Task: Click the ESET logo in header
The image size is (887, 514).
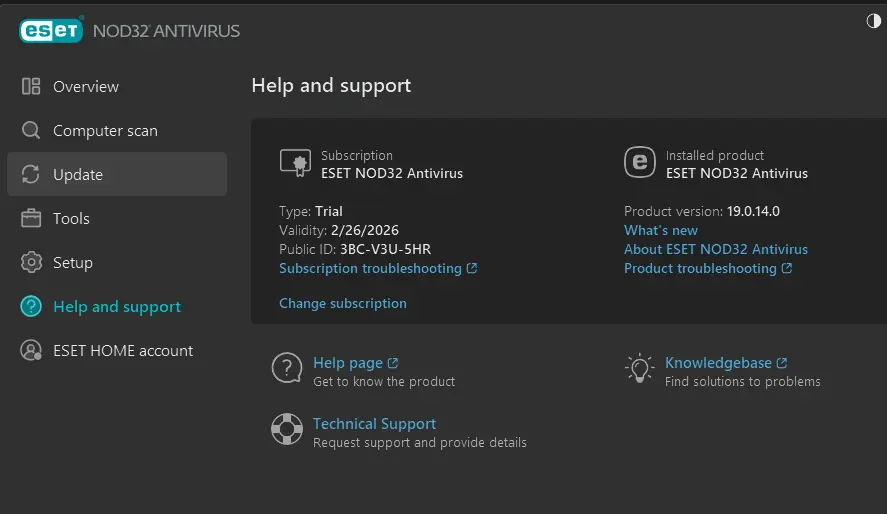Action: click(51, 31)
